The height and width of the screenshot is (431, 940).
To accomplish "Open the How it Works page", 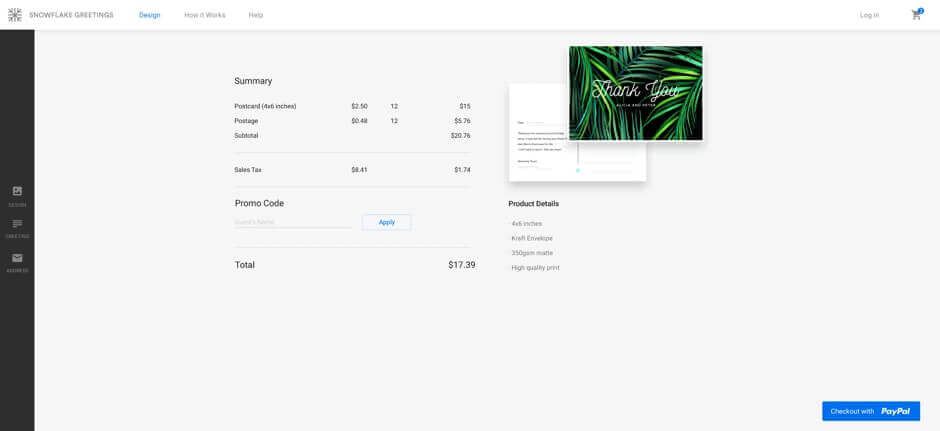I will click(204, 15).
